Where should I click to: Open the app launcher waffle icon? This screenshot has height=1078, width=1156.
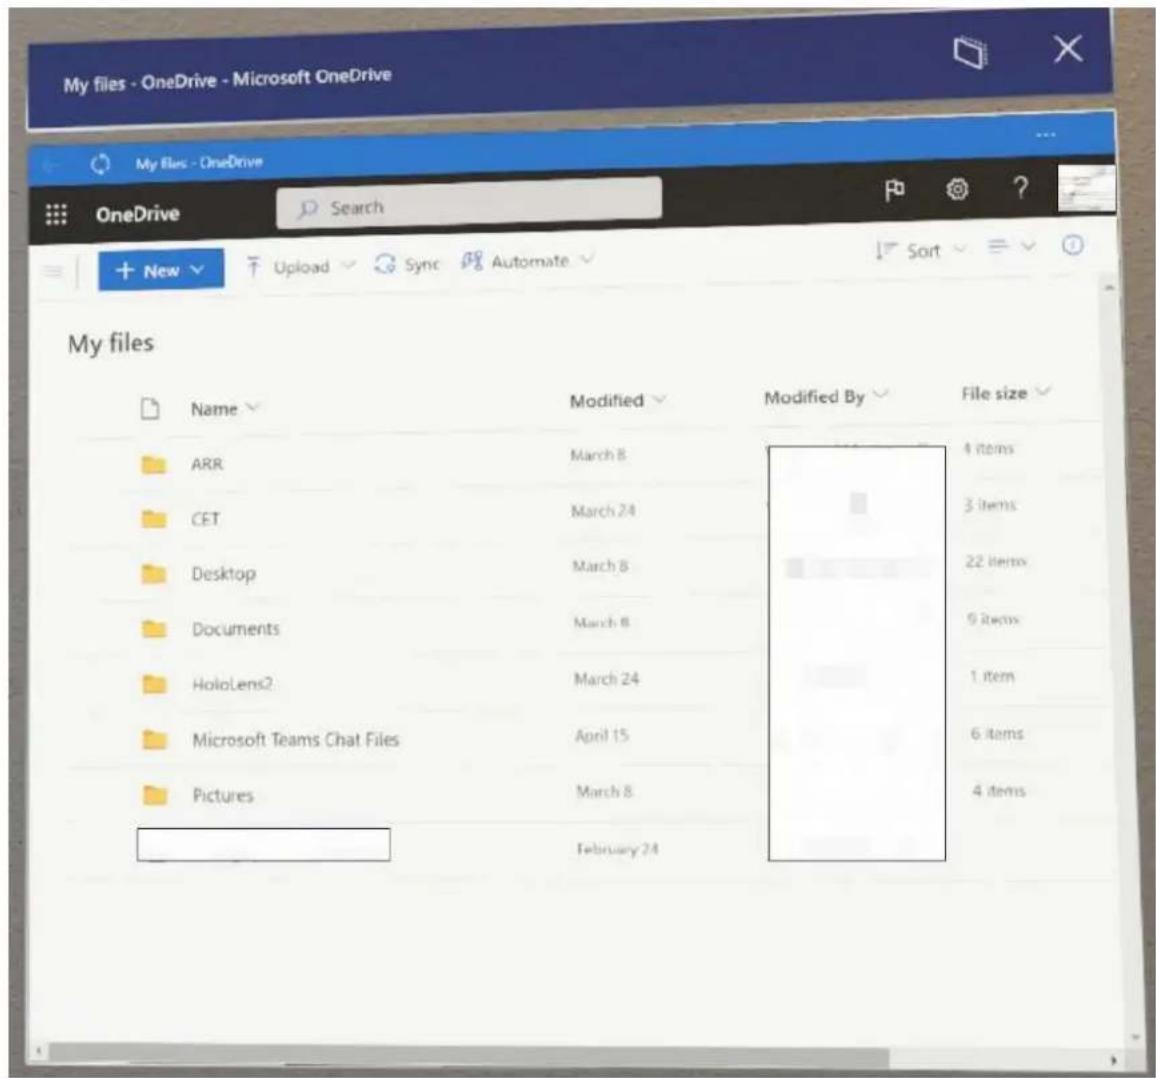(x=56, y=215)
